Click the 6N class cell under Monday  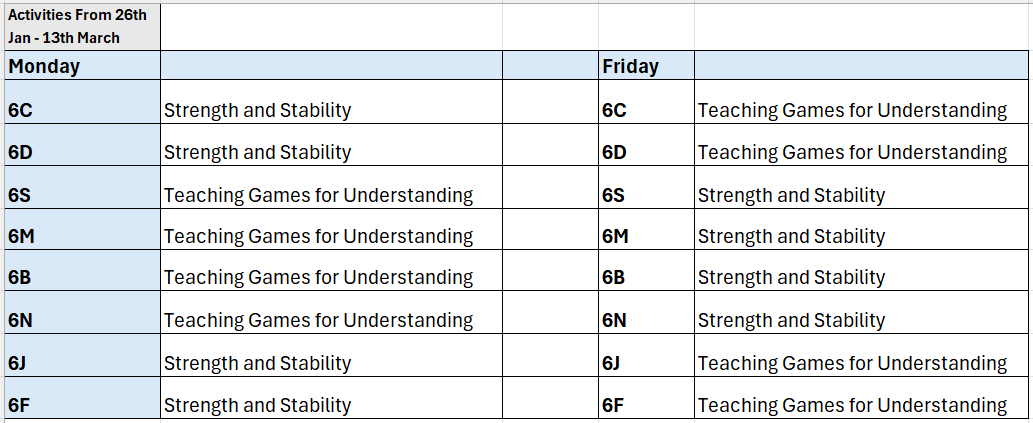80,320
